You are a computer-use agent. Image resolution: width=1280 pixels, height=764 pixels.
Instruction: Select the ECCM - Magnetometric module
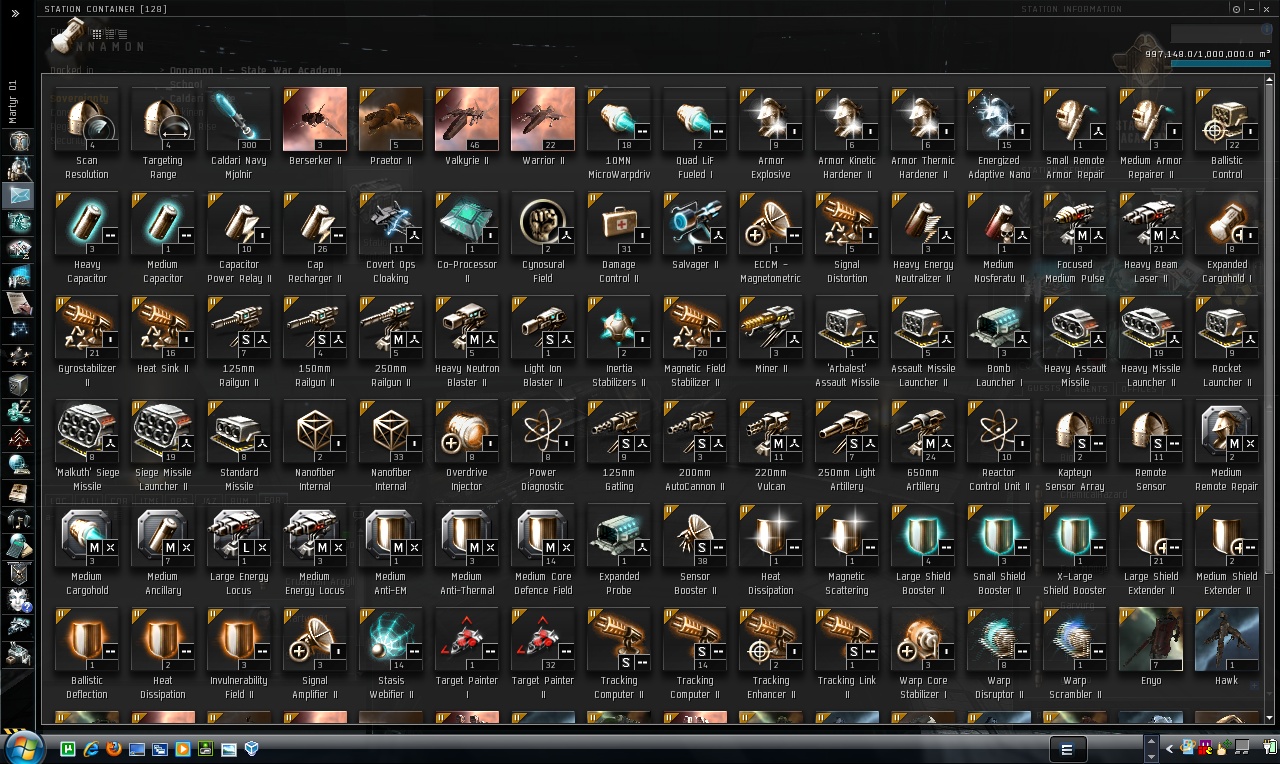771,223
